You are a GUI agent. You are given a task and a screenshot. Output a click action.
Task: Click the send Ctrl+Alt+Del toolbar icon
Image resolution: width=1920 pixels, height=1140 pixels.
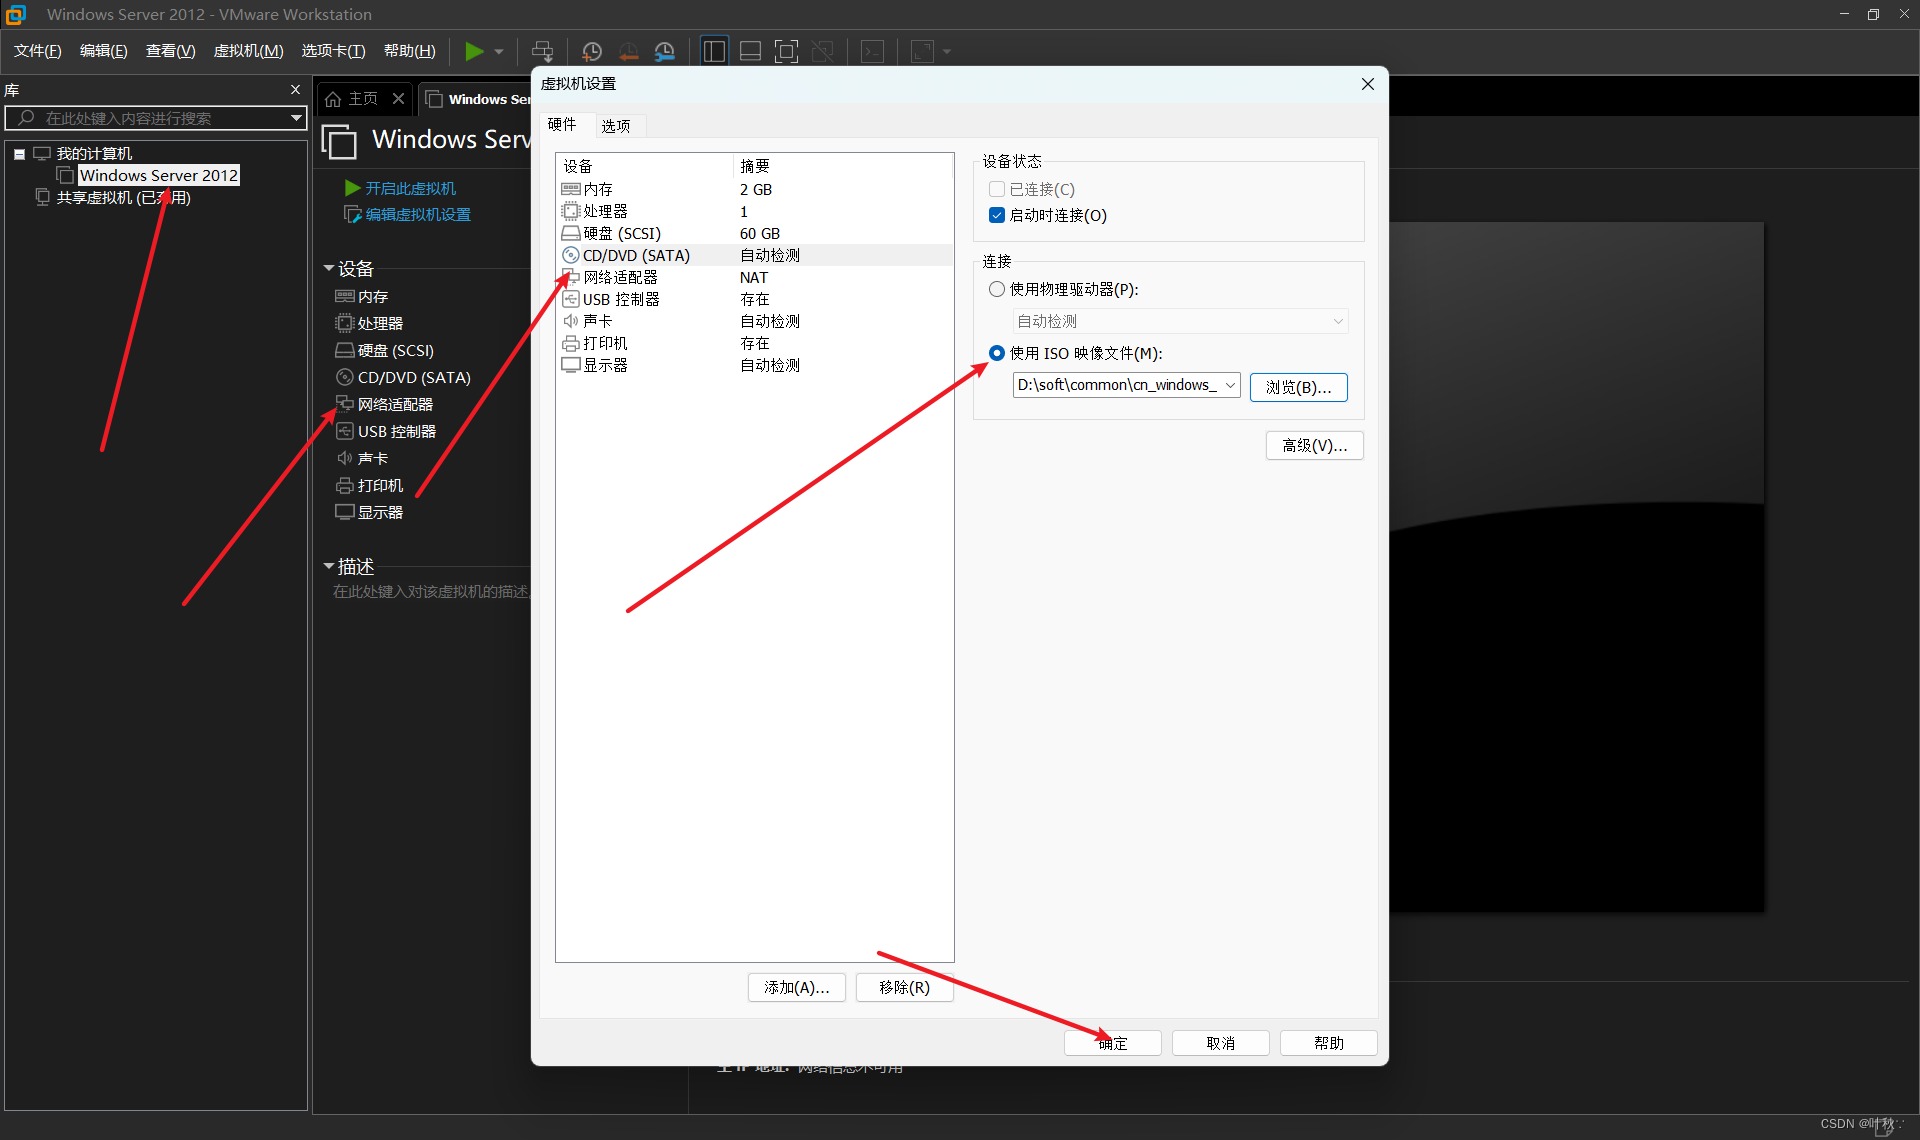coord(542,51)
